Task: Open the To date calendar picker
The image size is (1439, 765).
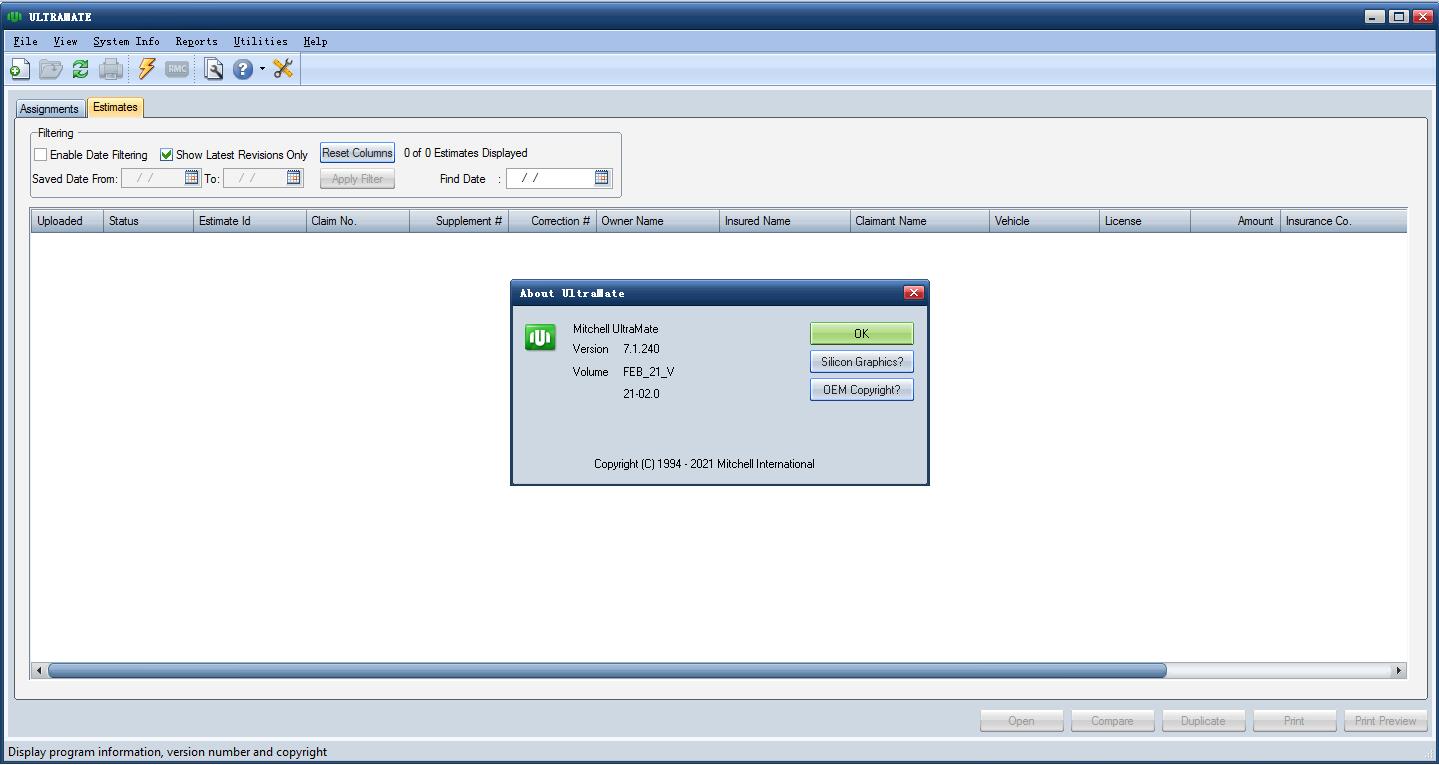Action: [294, 178]
